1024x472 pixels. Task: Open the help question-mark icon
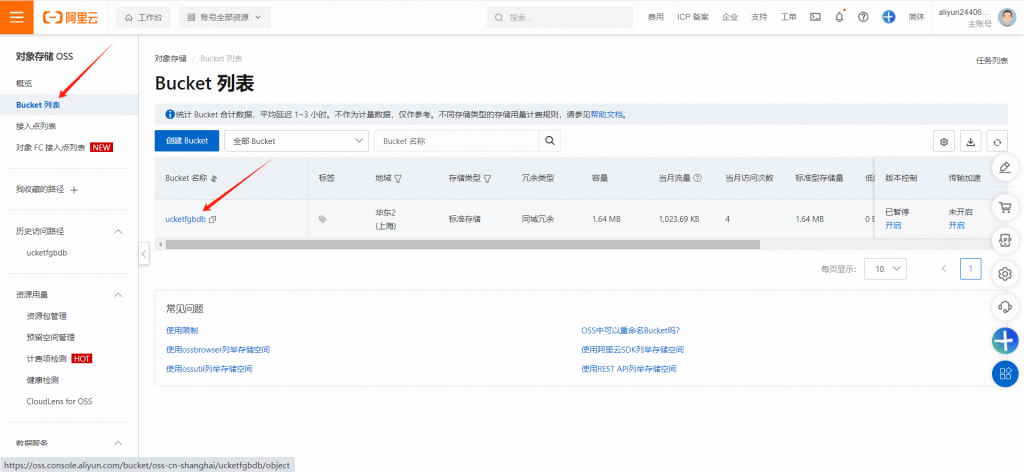(863, 17)
